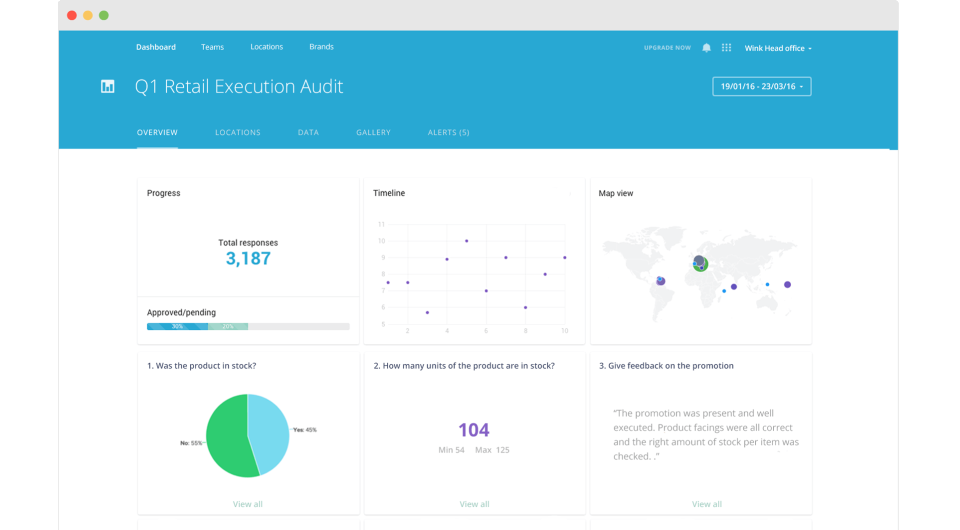Open the Brands menu item
This screenshot has width=960, height=530.
pyautogui.click(x=321, y=47)
